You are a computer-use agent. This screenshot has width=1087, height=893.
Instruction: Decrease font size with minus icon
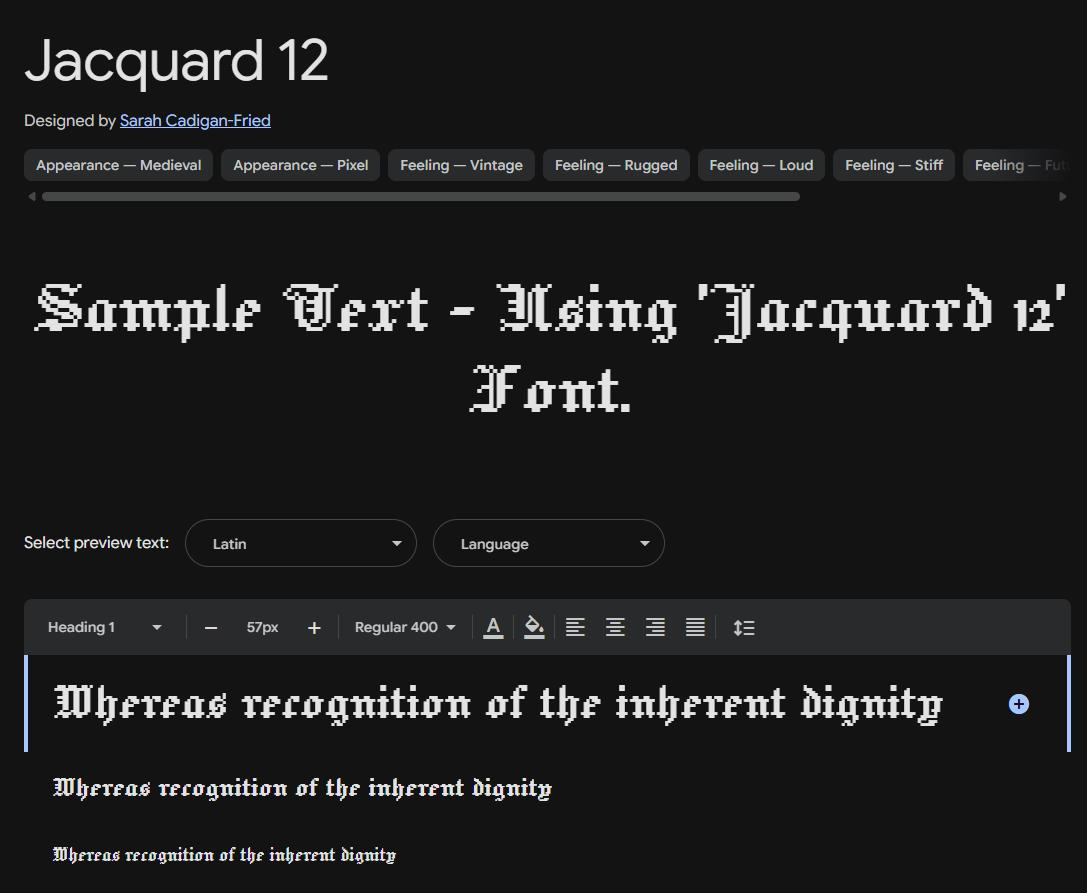point(211,628)
